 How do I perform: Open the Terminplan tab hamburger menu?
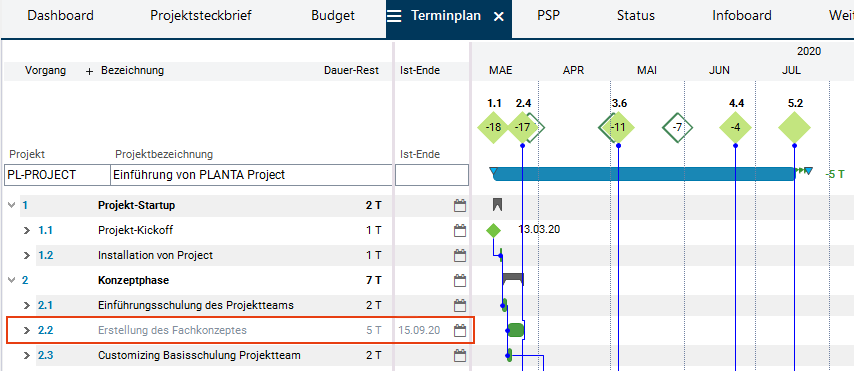394,16
